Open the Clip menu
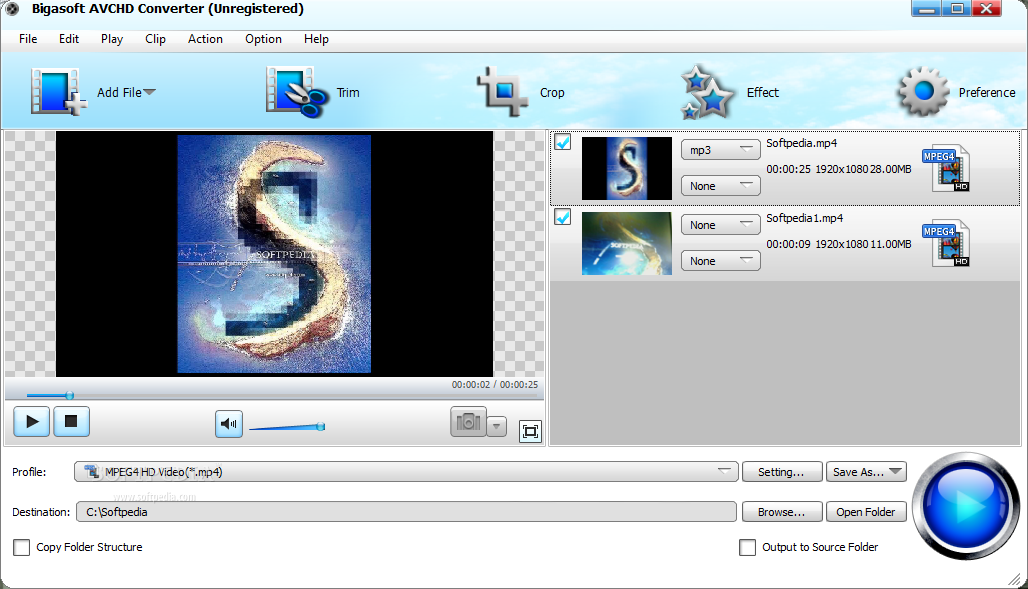This screenshot has height=589, width=1028. (155, 39)
